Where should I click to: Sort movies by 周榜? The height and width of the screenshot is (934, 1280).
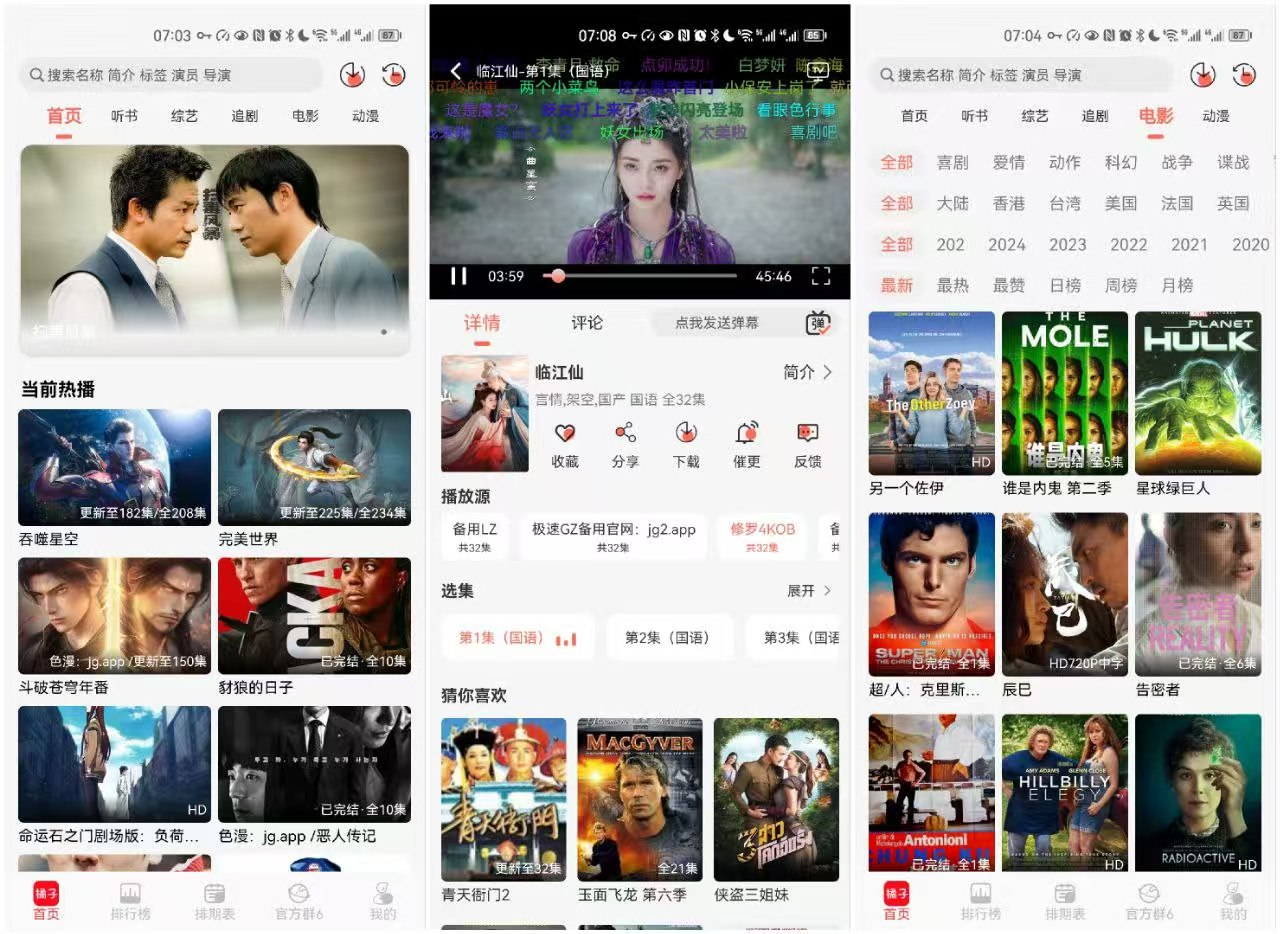click(1121, 285)
